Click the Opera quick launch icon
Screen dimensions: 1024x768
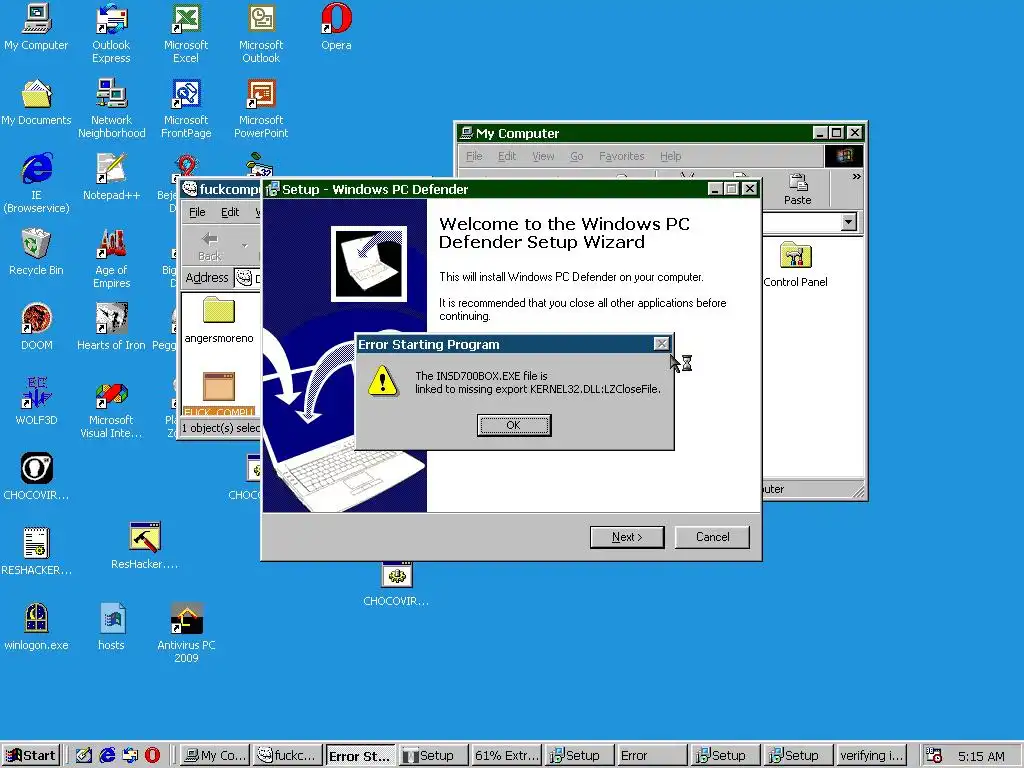[152, 756]
